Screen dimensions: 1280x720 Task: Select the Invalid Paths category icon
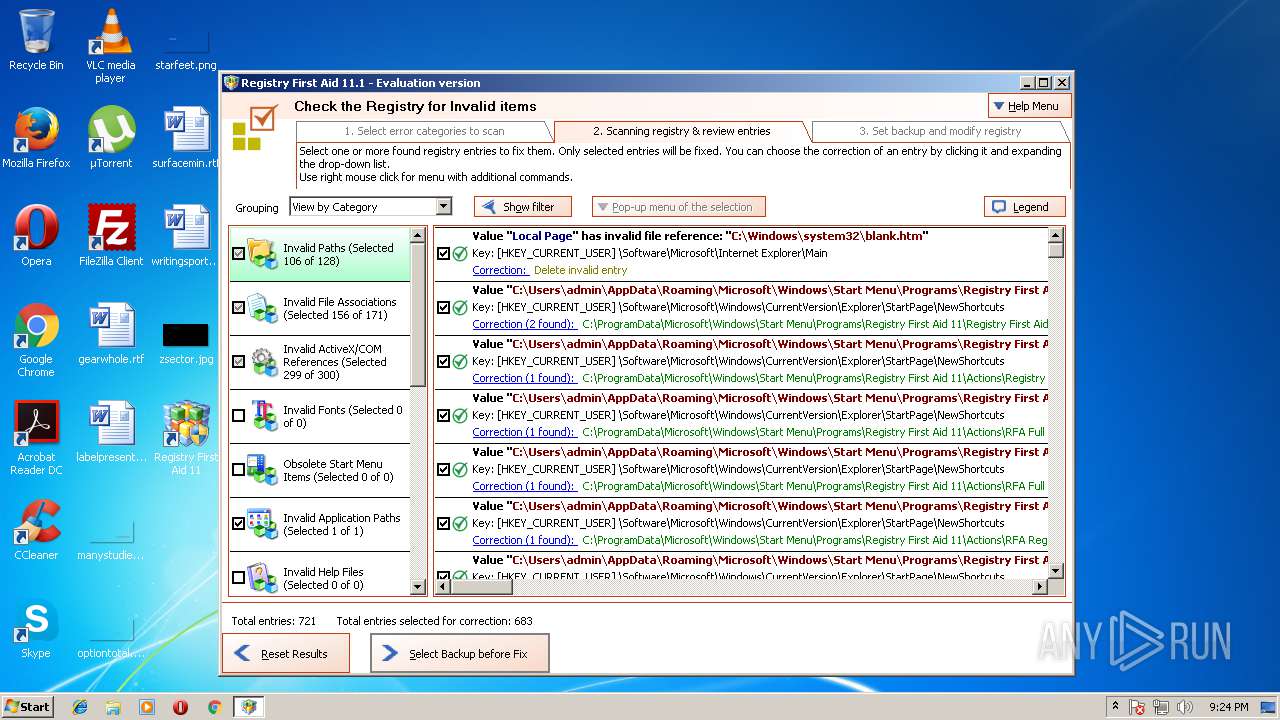262,253
